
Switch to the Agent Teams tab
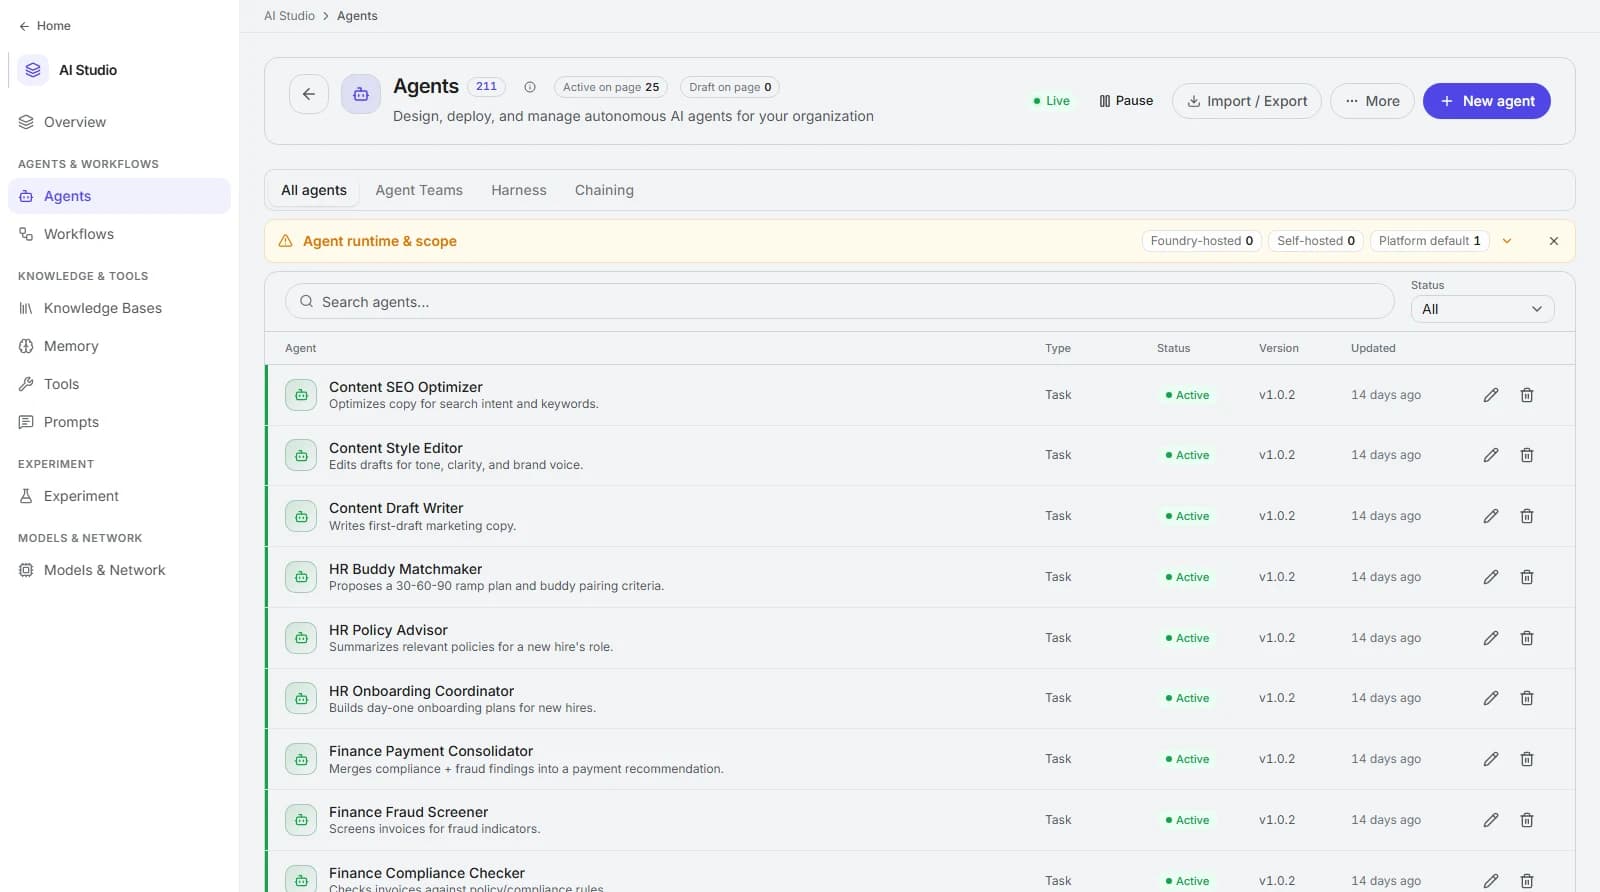[x=419, y=190]
